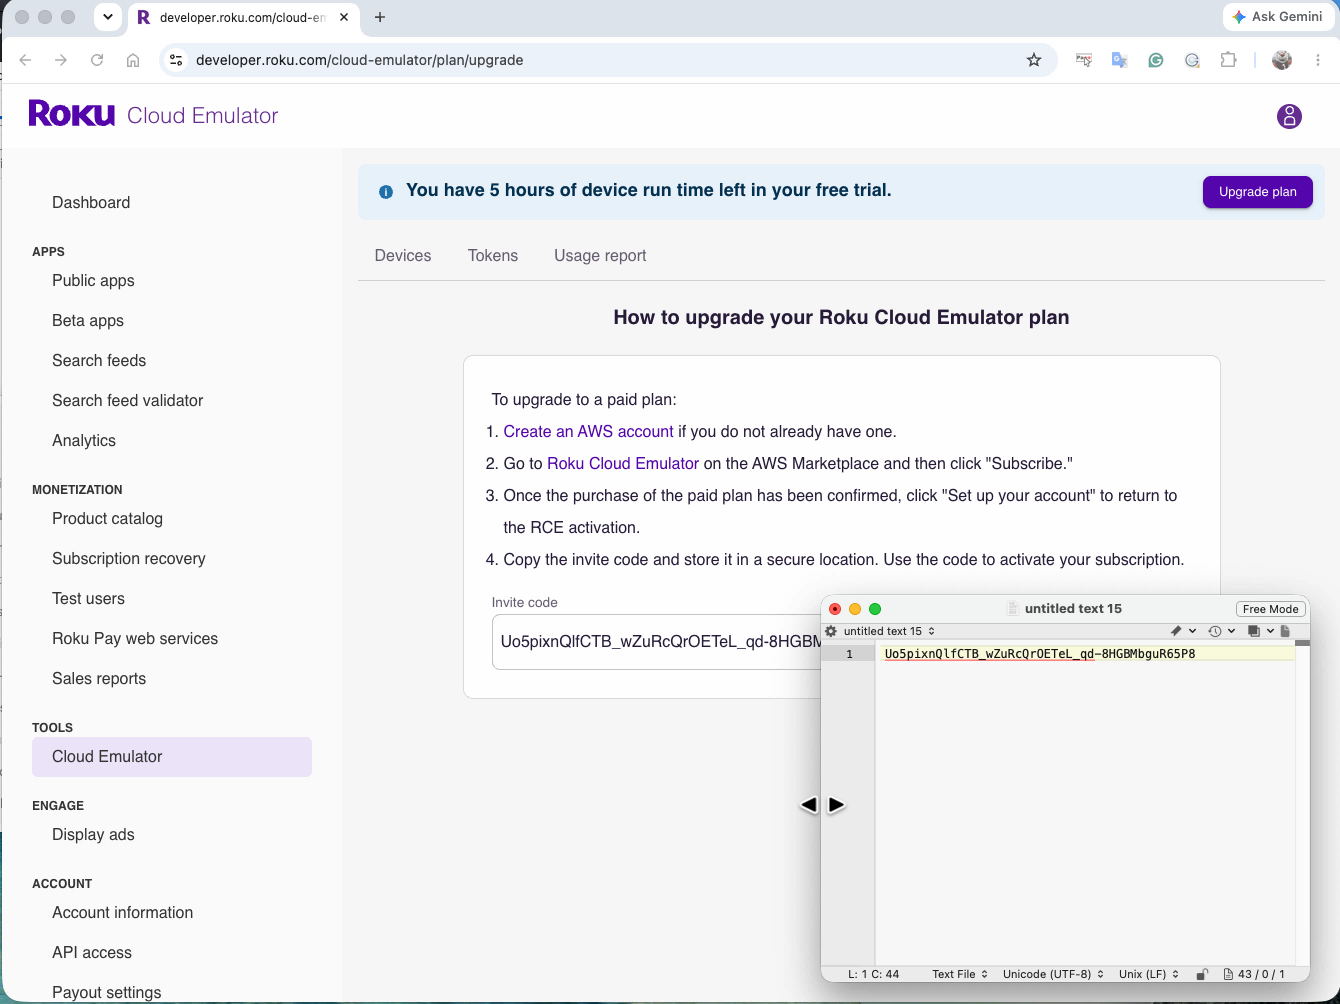The image size is (1340, 1004).
Task: Click the Roku logo in the header
Action: pos(72,114)
